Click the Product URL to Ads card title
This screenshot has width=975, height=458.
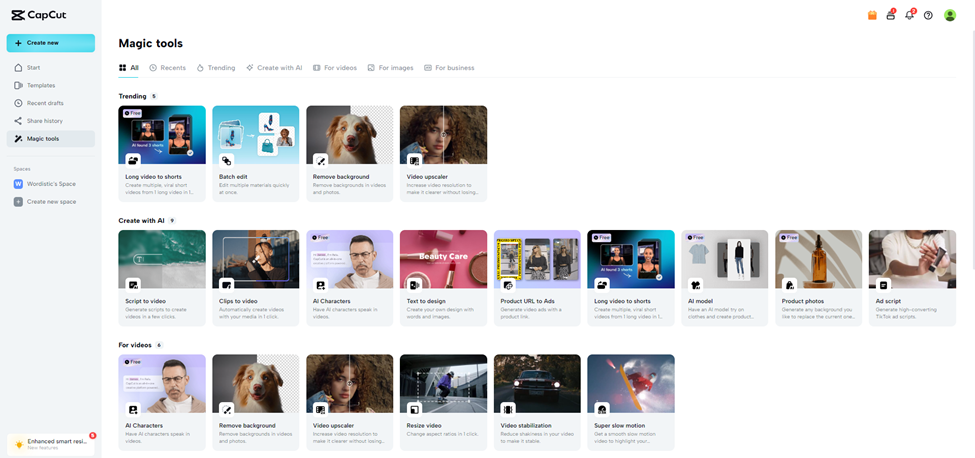pyautogui.click(x=527, y=301)
